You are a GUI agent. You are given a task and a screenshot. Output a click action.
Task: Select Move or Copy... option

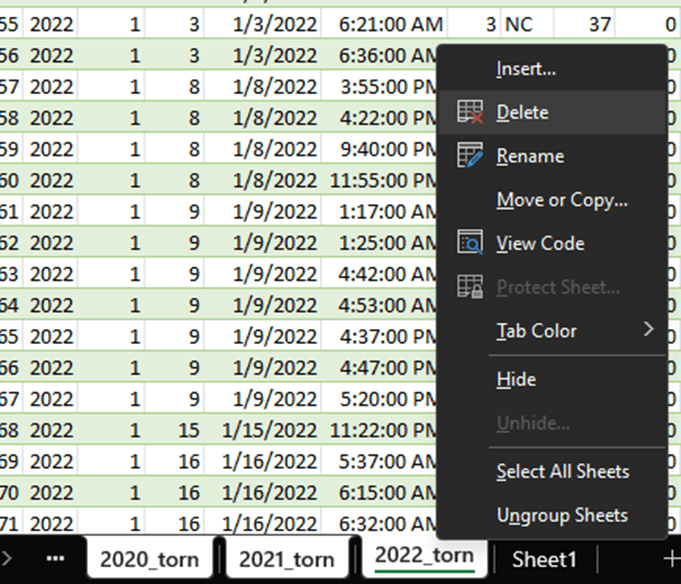pyautogui.click(x=562, y=200)
